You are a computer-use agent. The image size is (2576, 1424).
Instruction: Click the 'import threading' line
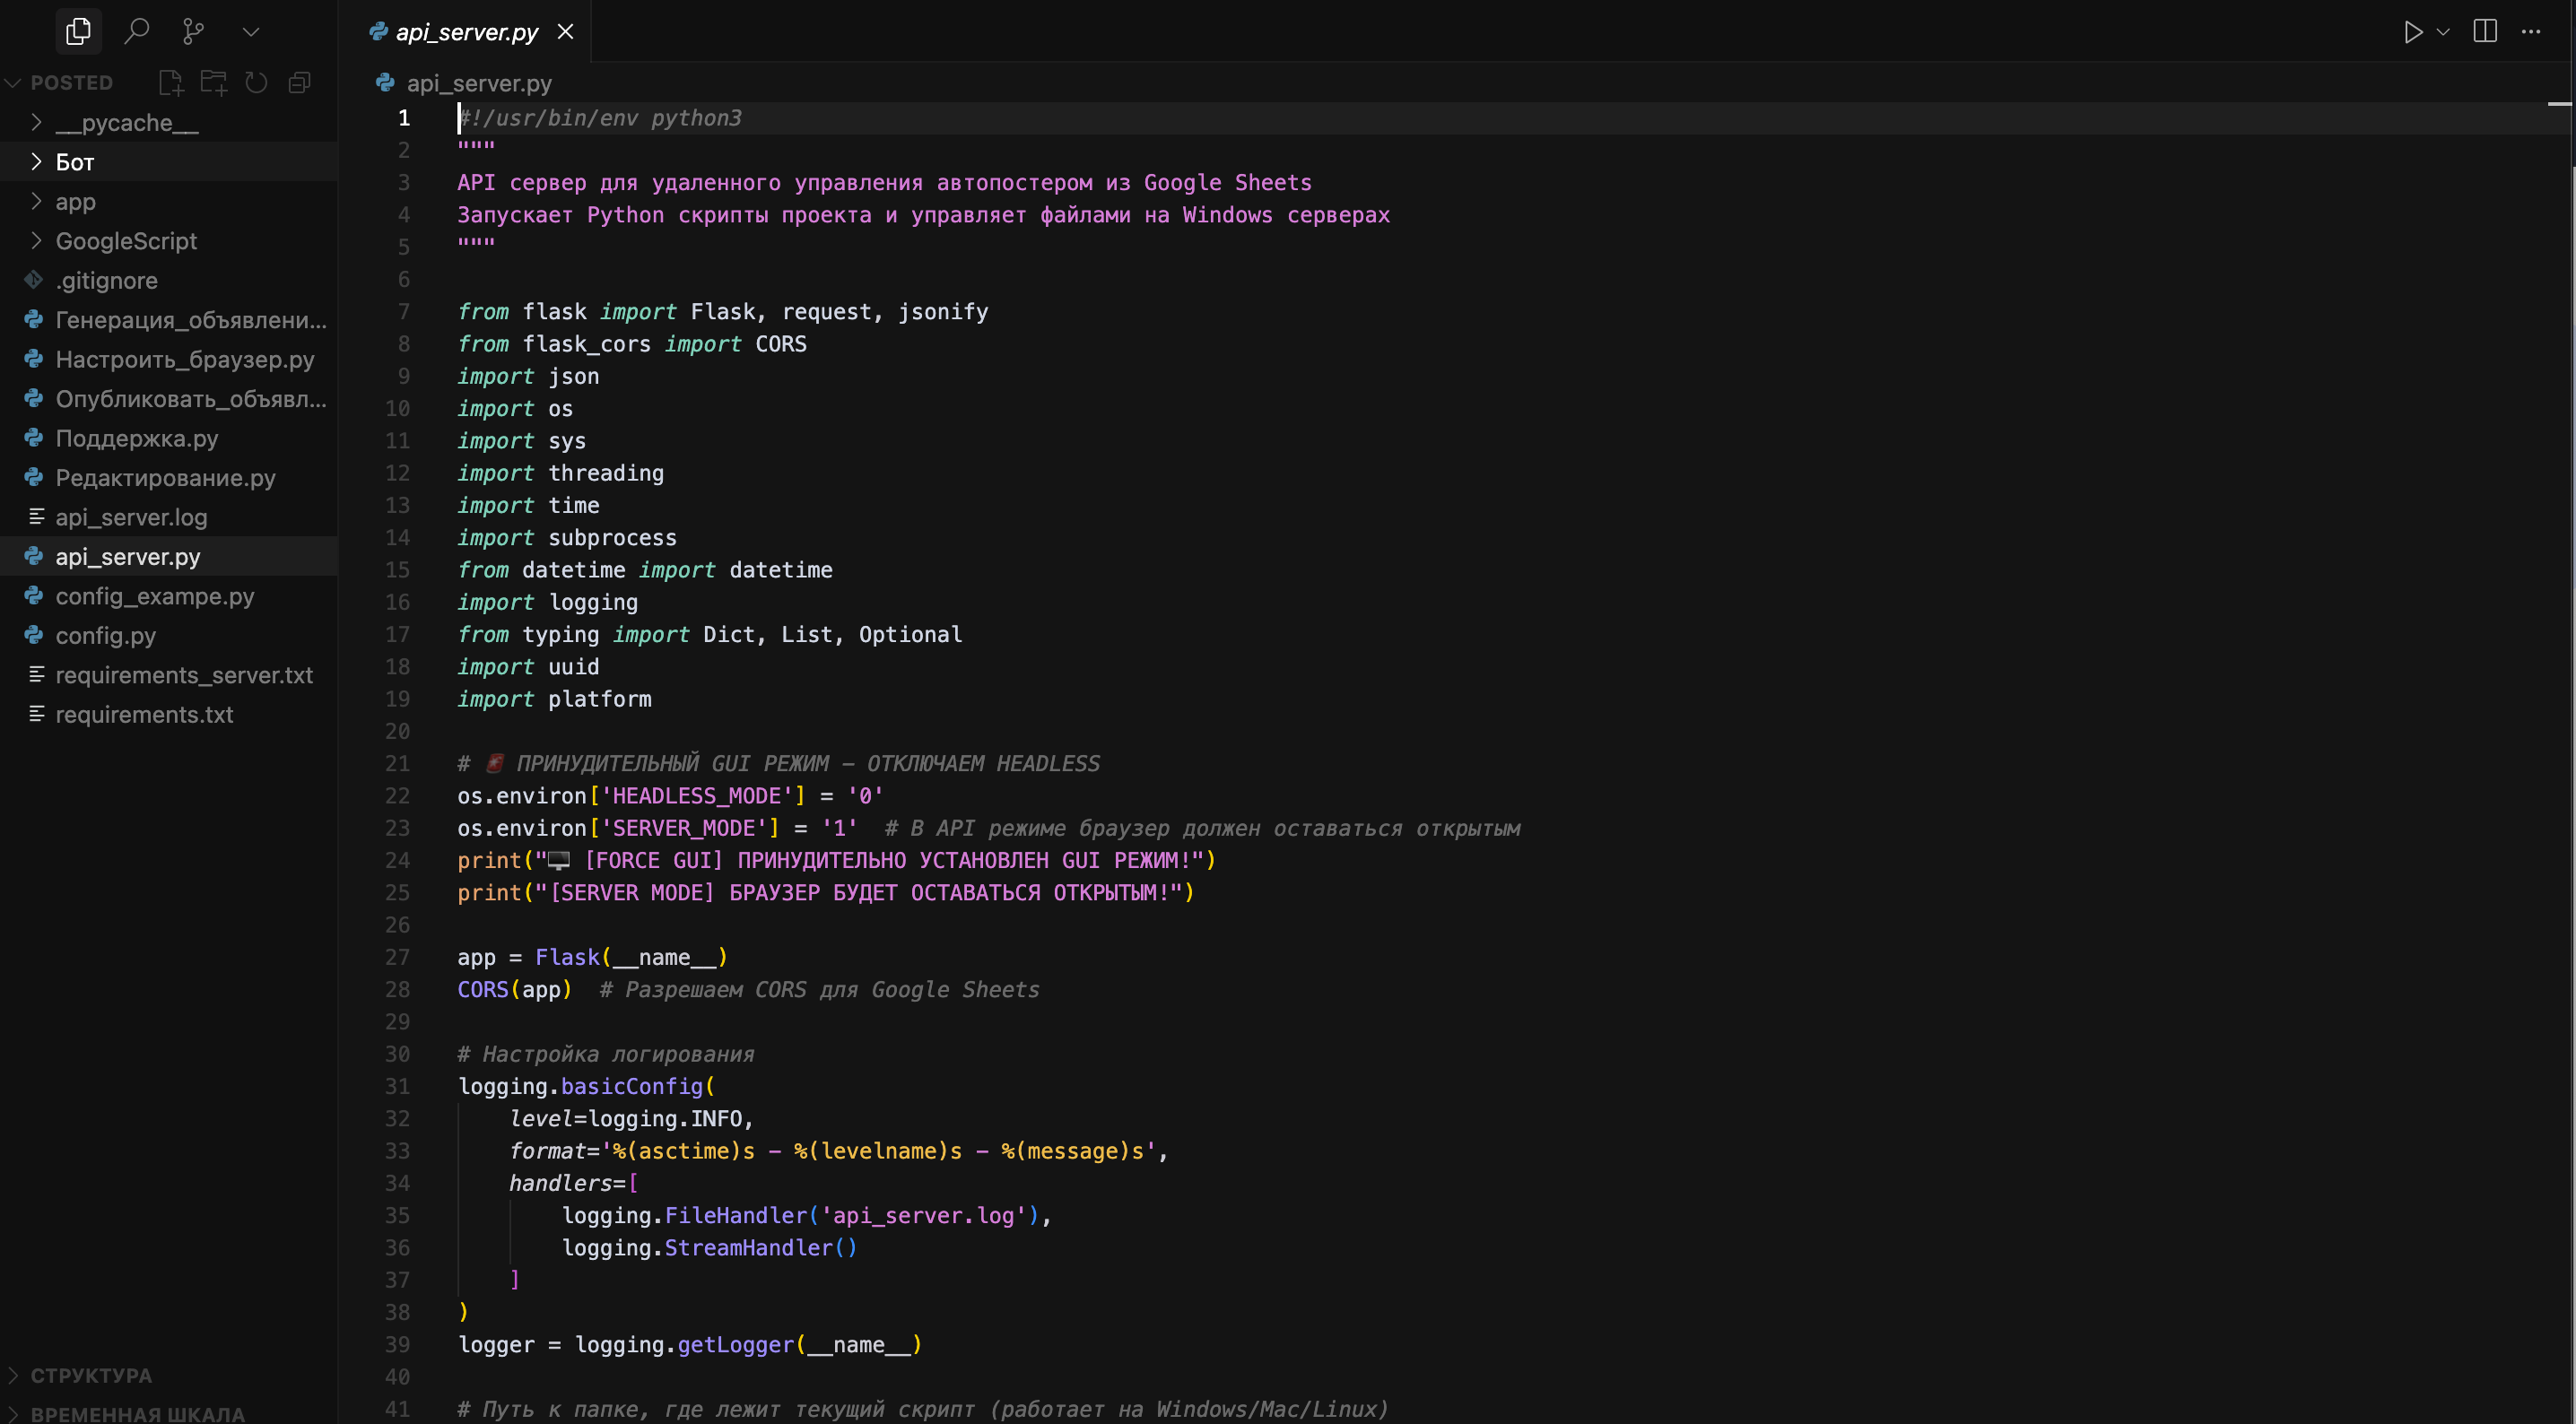(560, 473)
